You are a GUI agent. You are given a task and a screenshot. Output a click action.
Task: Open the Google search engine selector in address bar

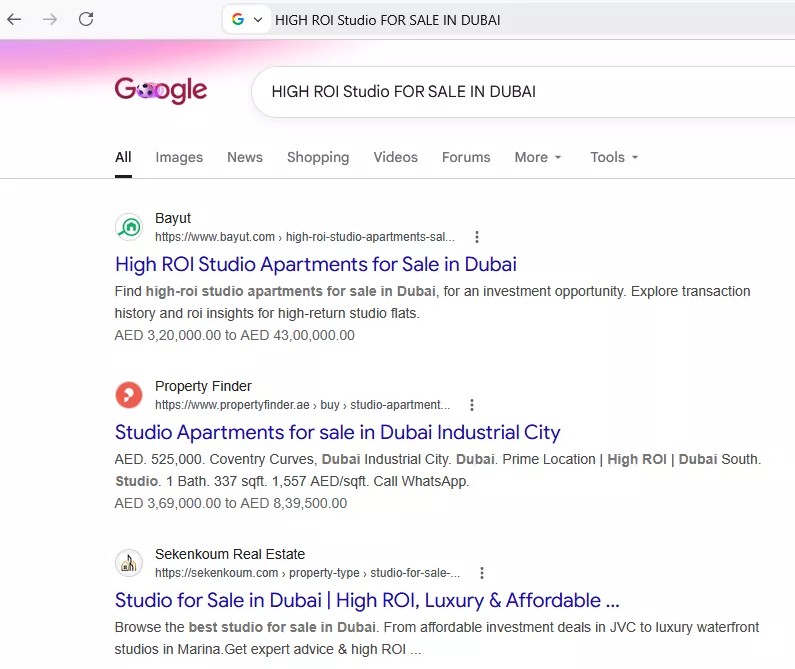[x=246, y=20]
